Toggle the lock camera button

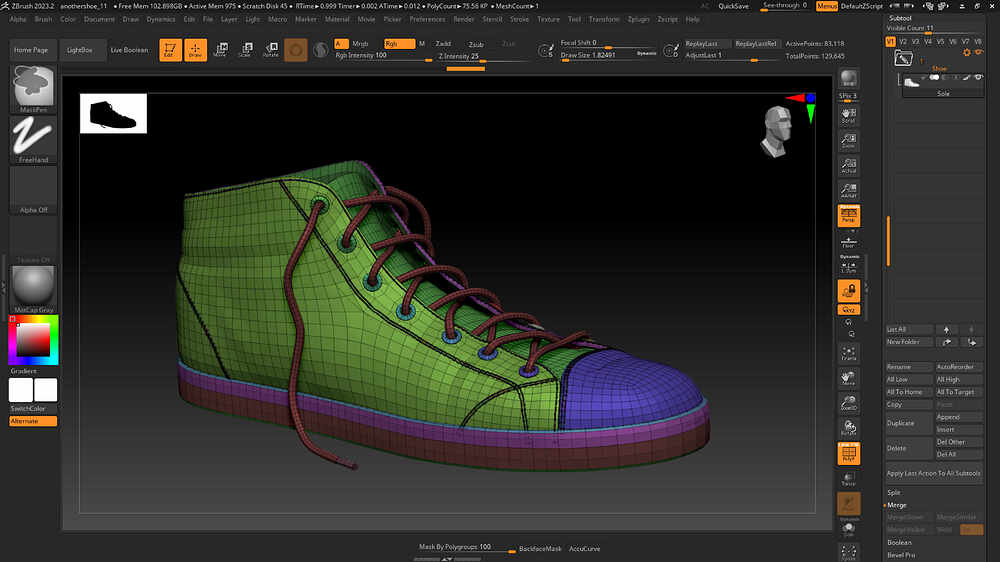tap(848, 291)
